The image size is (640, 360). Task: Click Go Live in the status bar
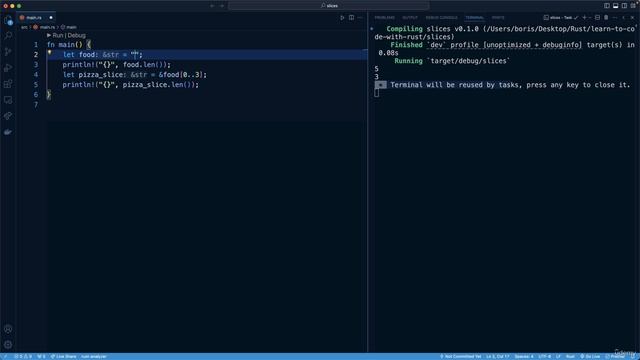[590, 356]
